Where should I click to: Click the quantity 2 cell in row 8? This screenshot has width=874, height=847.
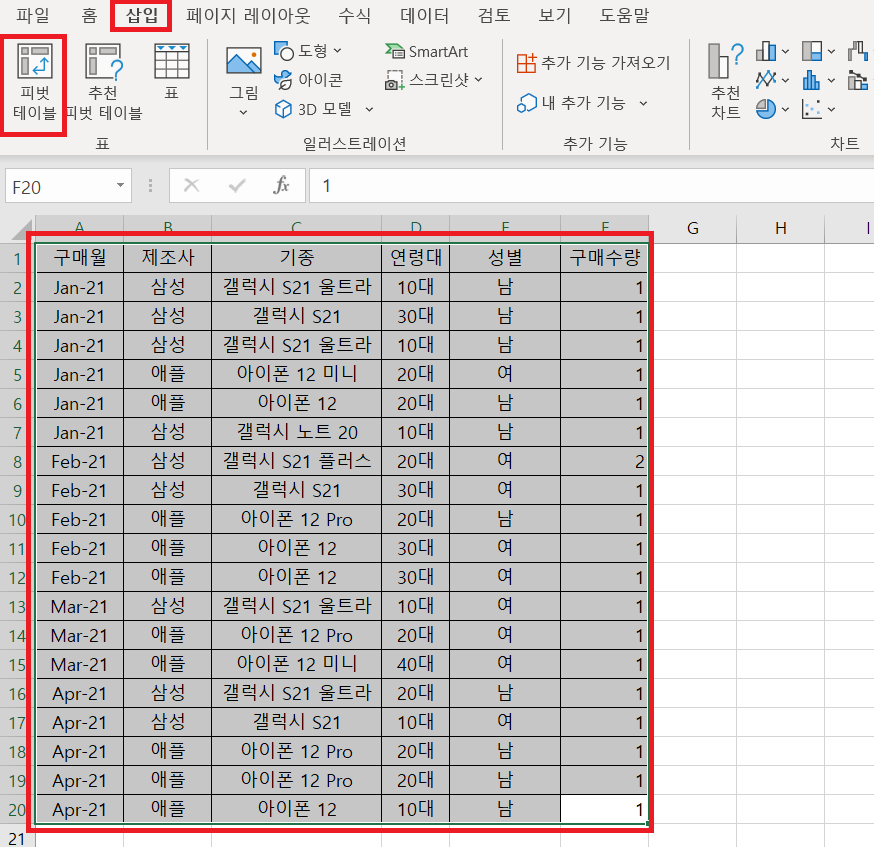(604, 461)
